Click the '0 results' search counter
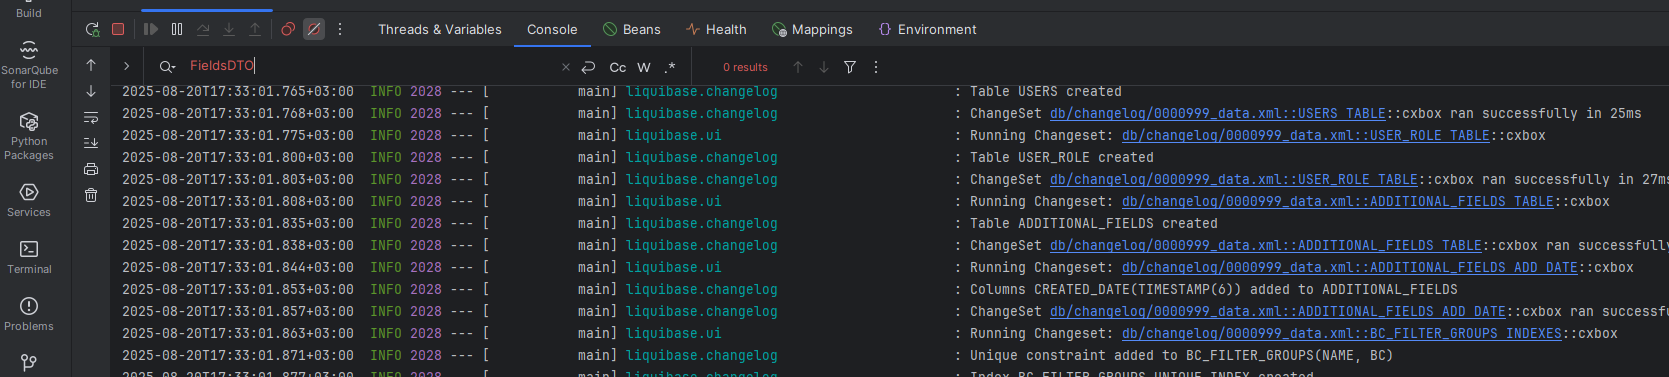This screenshot has width=1669, height=377. 745,67
